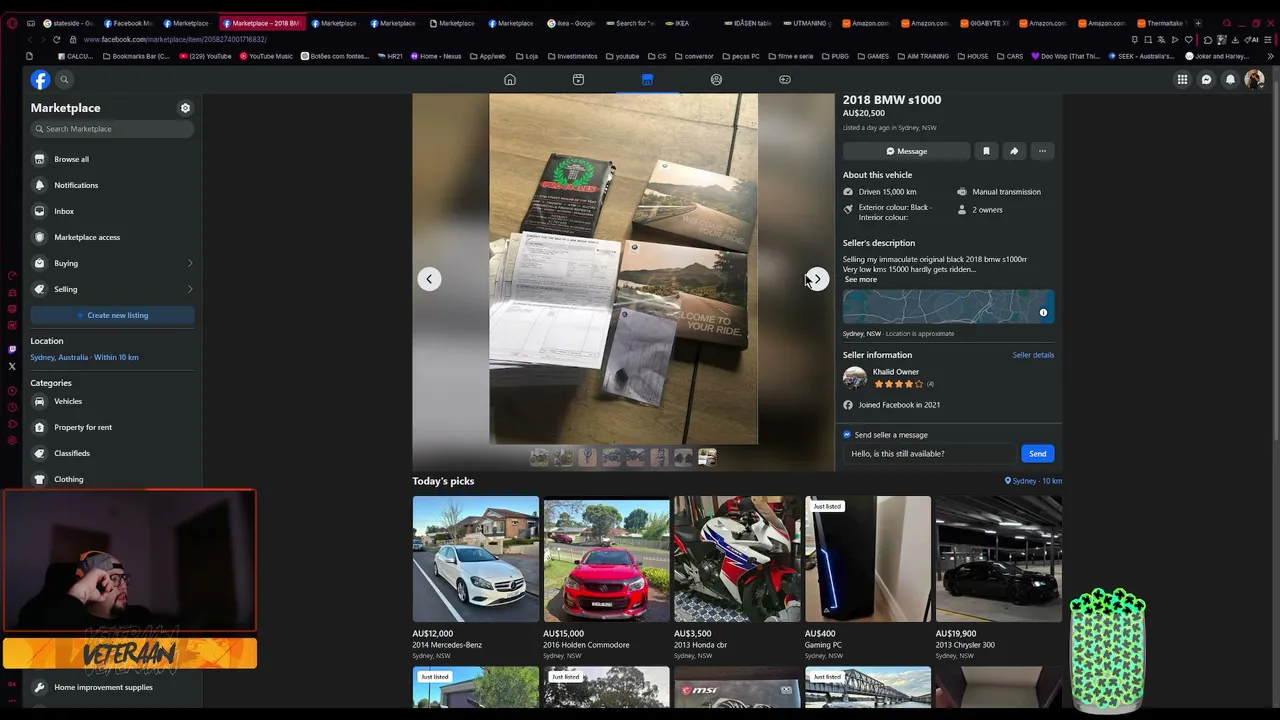Open the Vehicles category

click(x=112, y=401)
